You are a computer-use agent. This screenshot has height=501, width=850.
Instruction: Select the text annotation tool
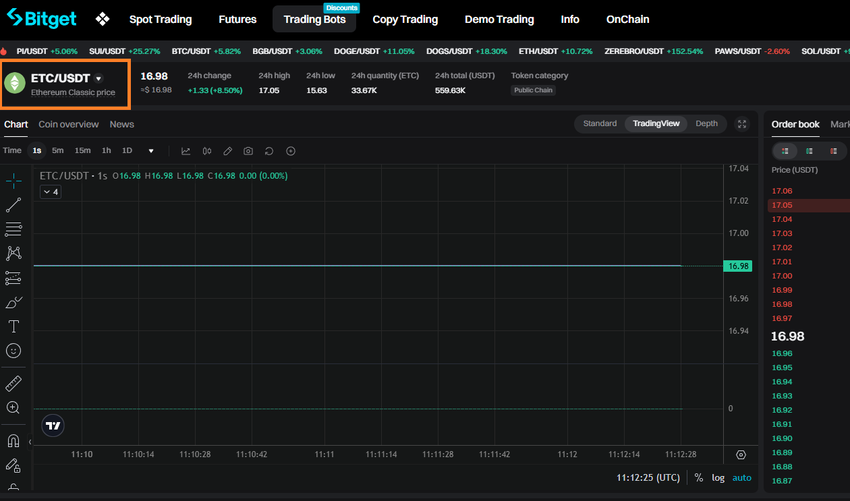coord(14,327)
